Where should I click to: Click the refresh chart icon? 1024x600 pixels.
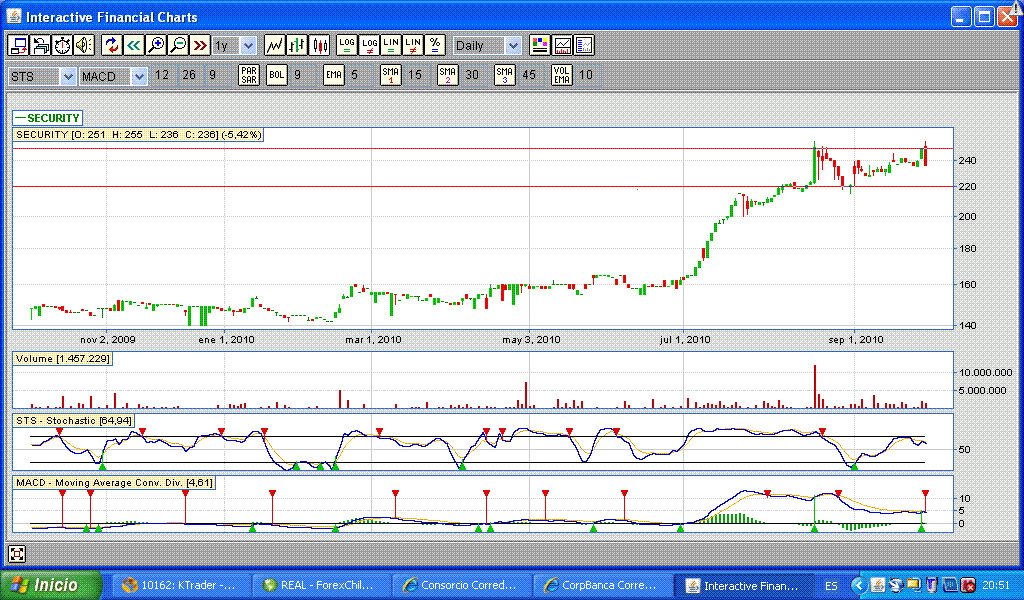111,45
